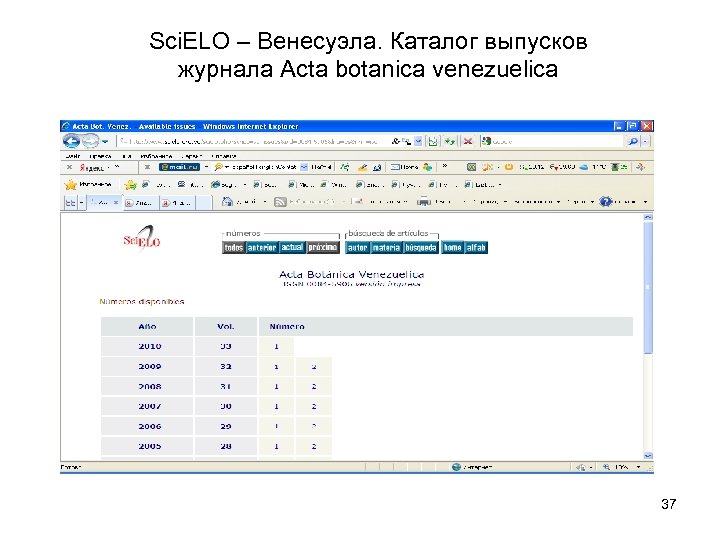Open the recent pages dropdown beside Forward
This screenshot has height=540, width=720.
[x=105, y=141]
